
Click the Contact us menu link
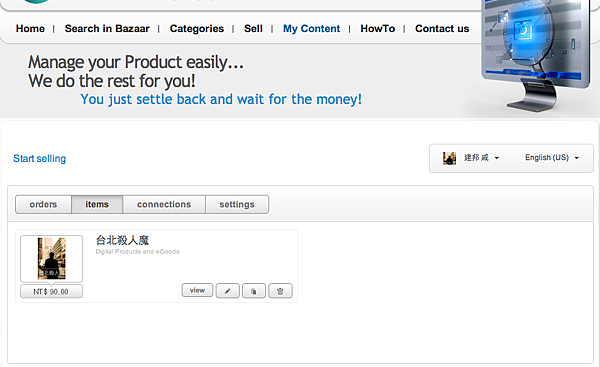pyautogui.click(x=442, y=29)
